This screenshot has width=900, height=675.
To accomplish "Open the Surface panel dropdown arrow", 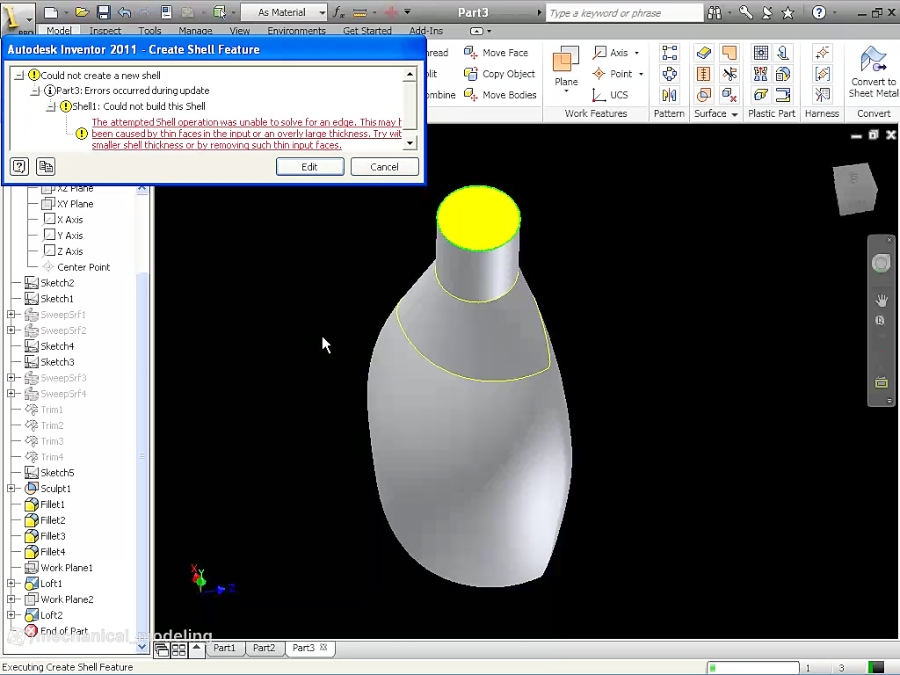I will tap(733, 113).
